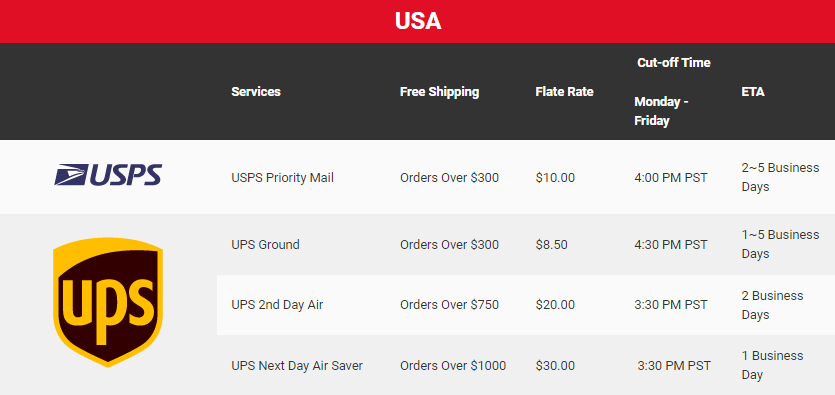Select UPS 2nd Day Air service
Screen dimensions: 835x395
tap(277, 305)
